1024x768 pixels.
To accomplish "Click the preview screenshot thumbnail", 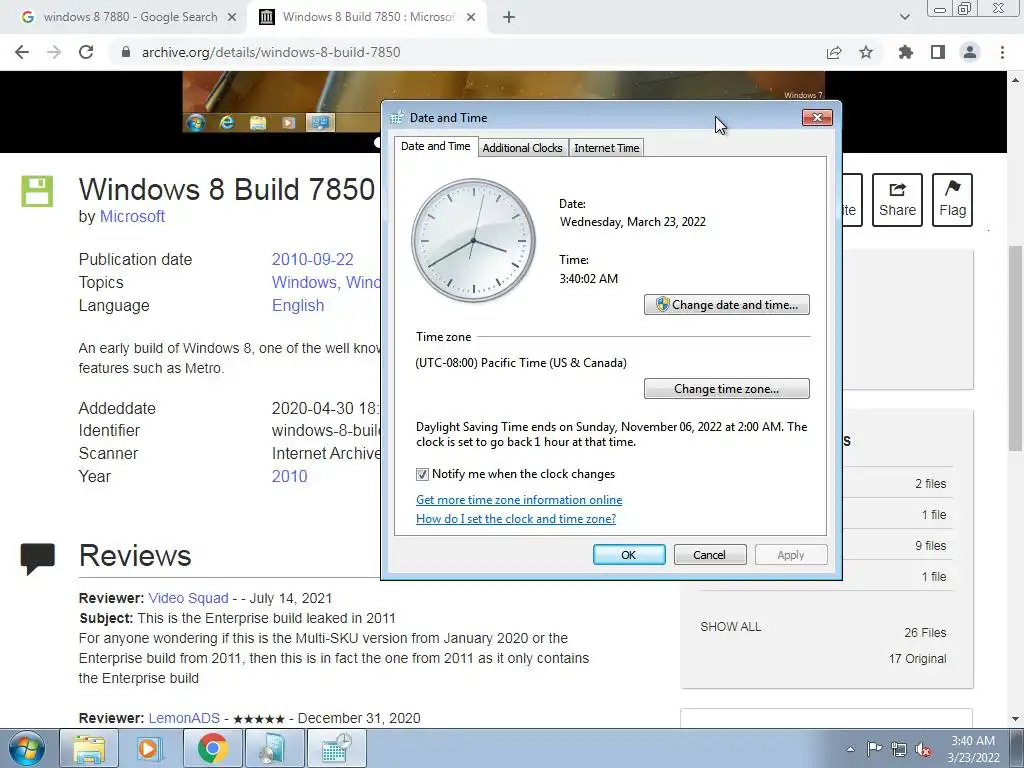I will (x=503, y=101).
